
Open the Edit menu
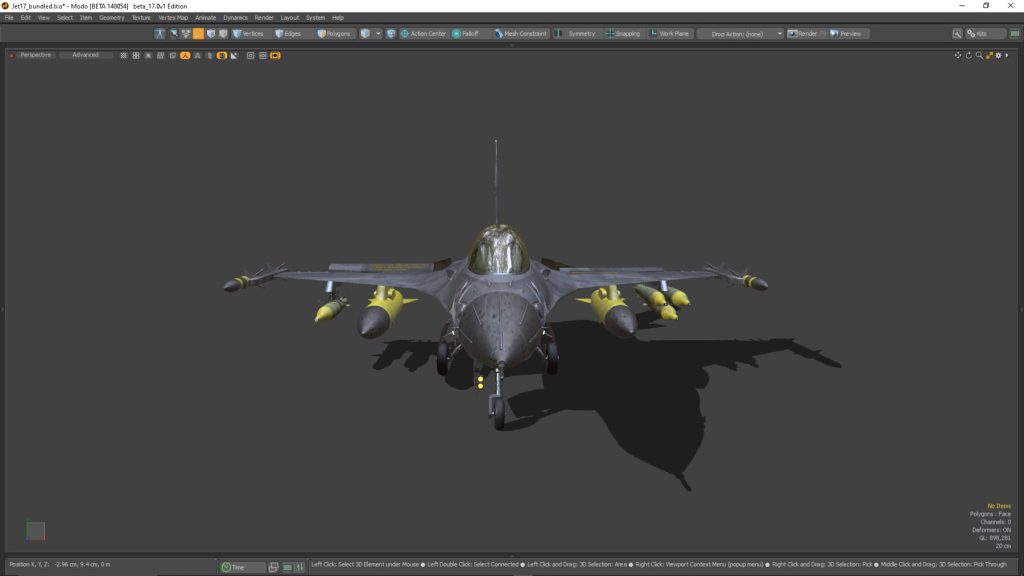(25, 18)
